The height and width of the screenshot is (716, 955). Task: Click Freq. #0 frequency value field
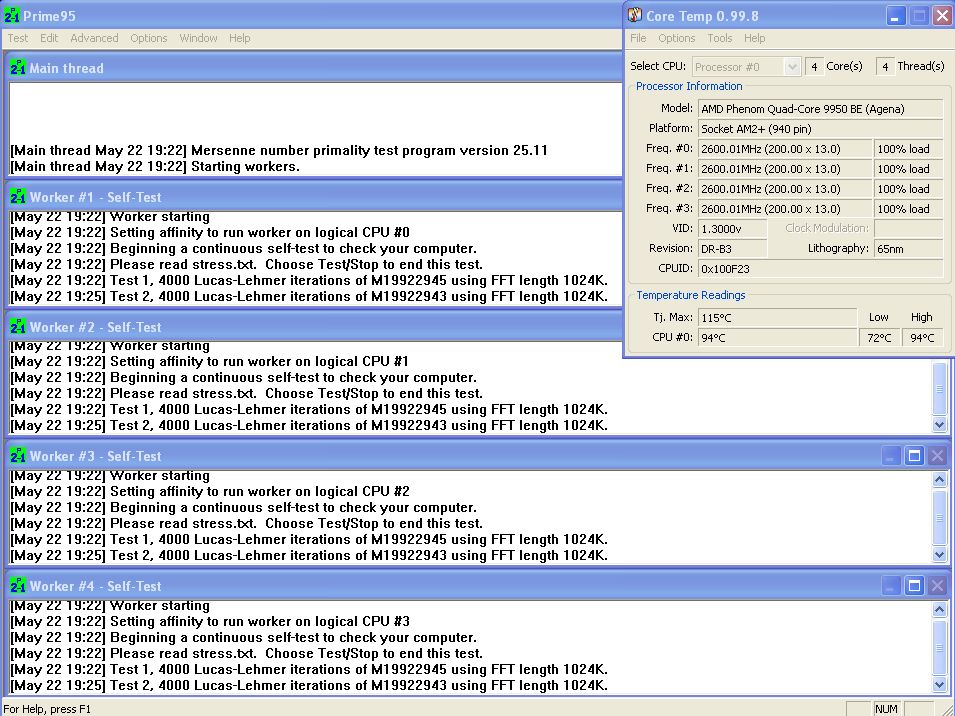point(785,149)
